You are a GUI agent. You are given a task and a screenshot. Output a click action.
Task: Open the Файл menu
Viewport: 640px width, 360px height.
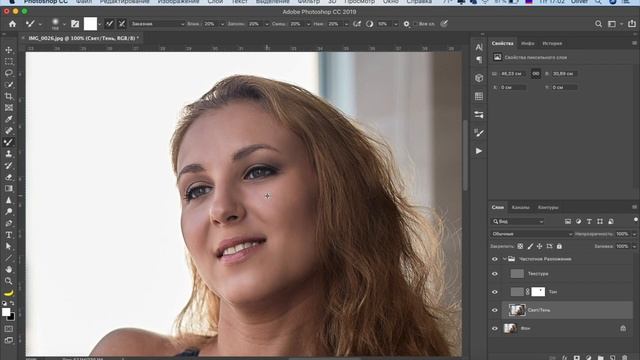point(84,2)
